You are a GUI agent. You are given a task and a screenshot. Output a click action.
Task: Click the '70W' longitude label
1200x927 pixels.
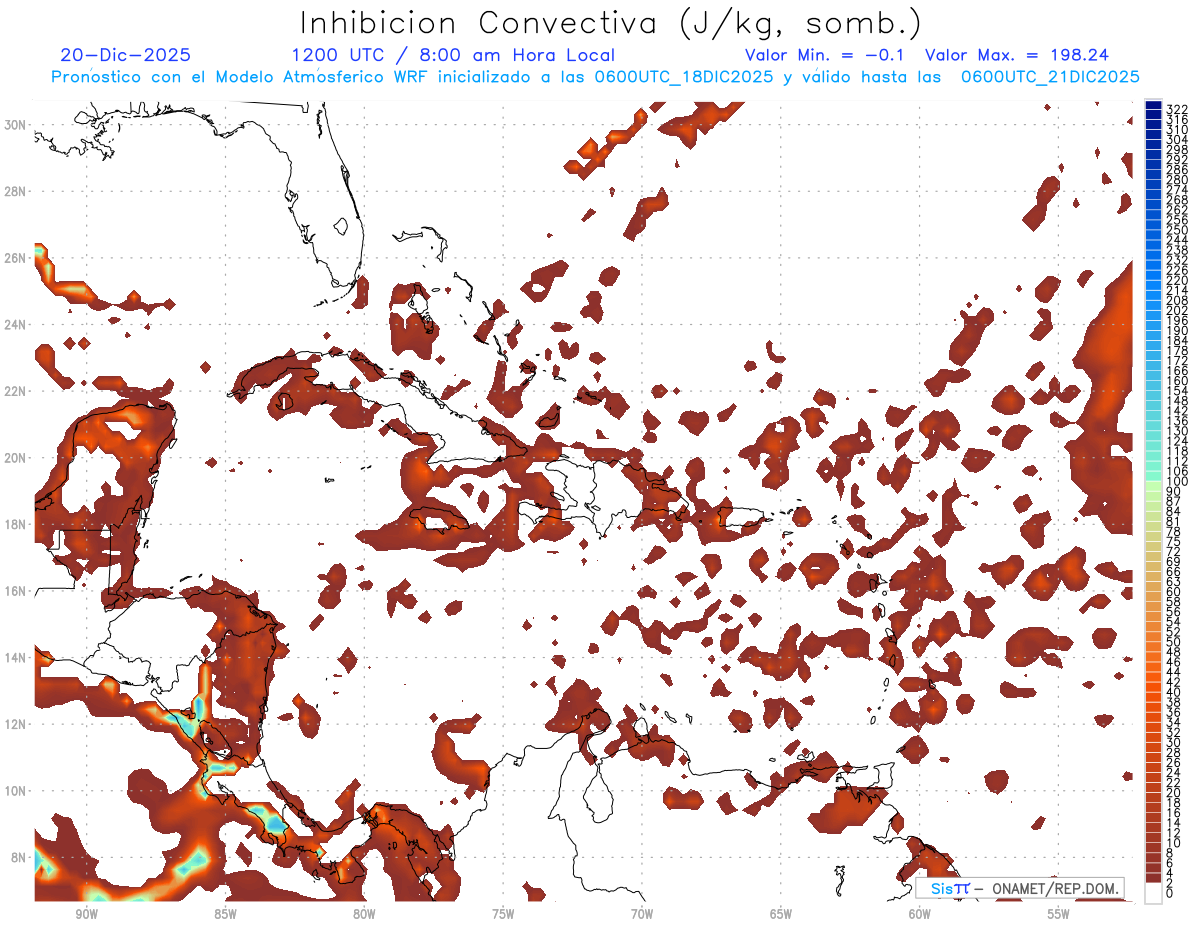coord(641,913)
